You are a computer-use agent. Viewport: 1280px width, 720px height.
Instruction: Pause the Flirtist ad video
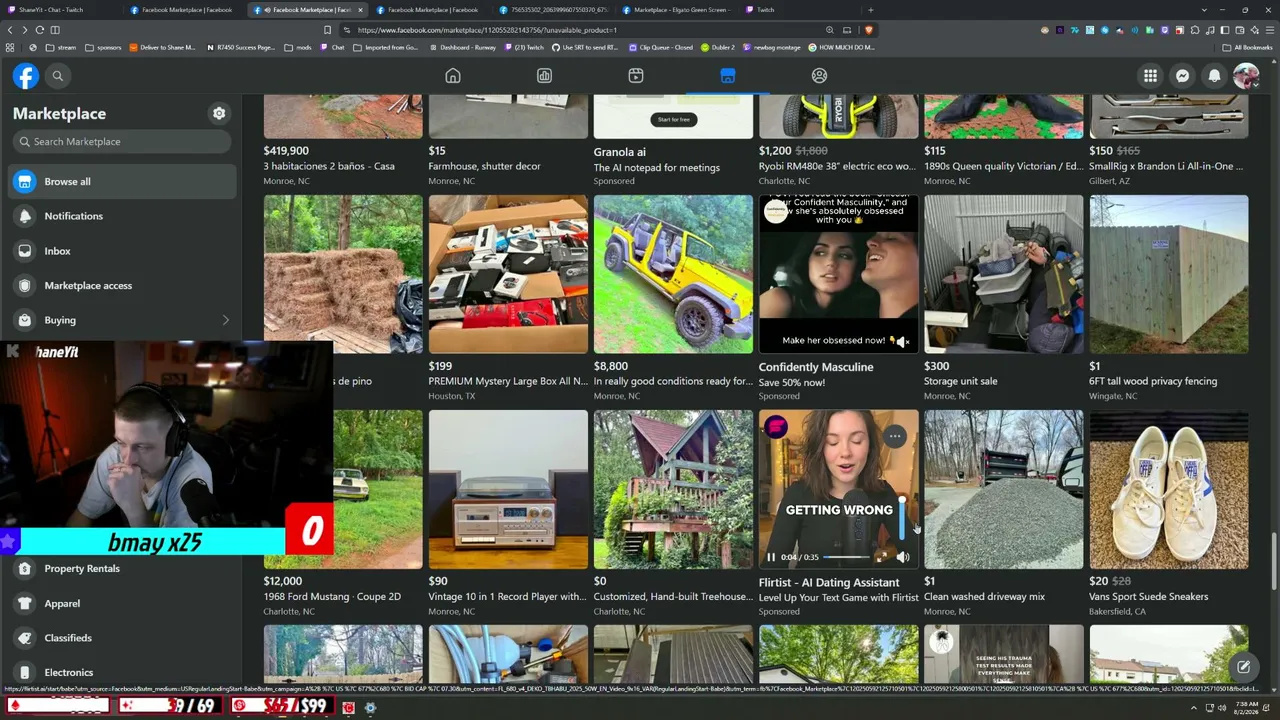(x=771, y=557)
